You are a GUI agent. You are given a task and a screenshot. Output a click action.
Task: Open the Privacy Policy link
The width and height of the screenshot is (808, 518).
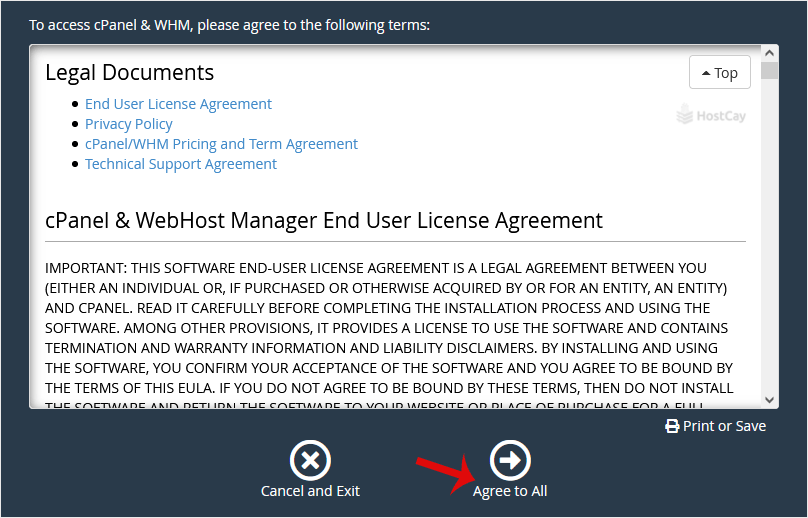coord(129,124)
